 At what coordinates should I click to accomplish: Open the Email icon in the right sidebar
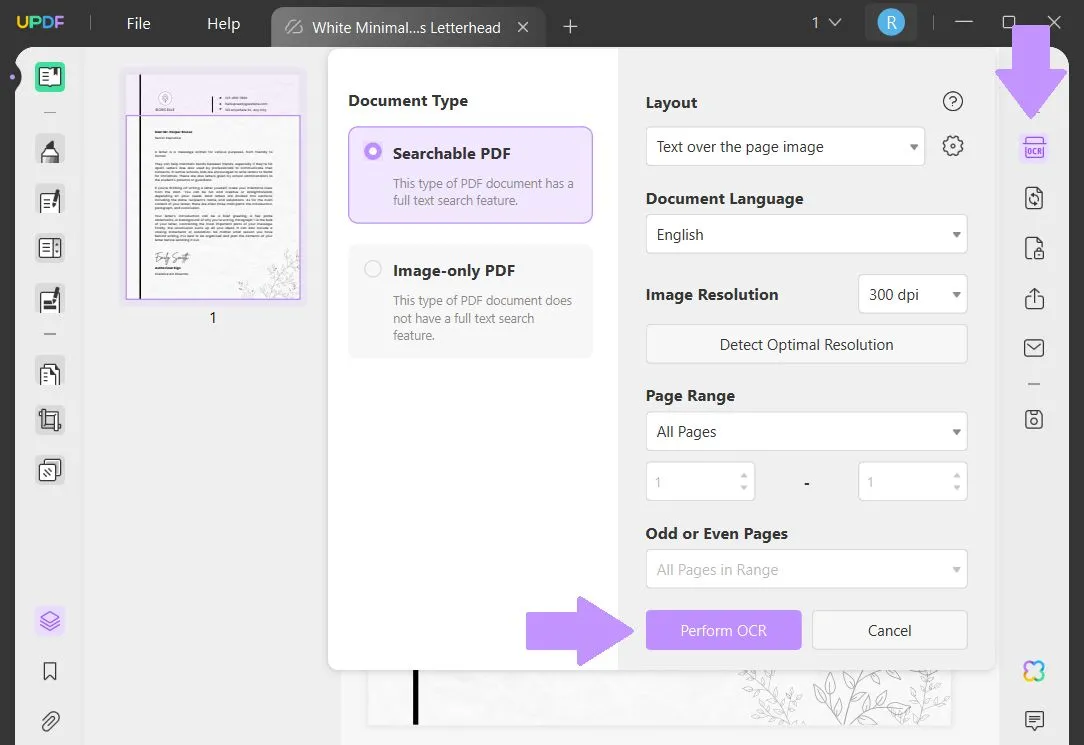1034,348
